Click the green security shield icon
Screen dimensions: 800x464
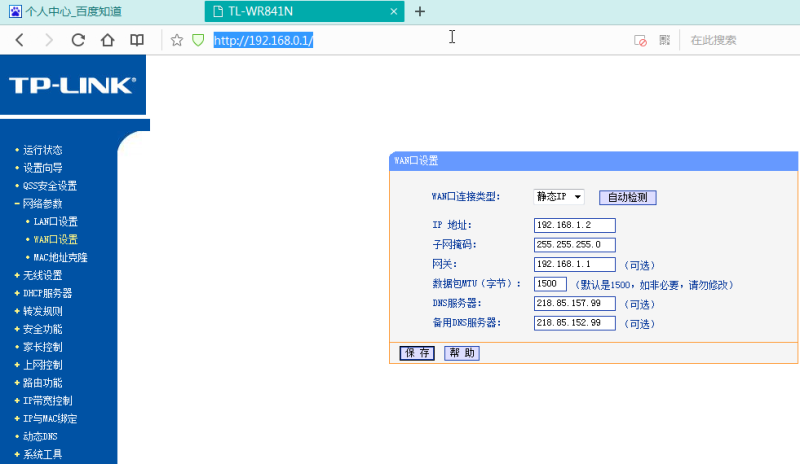pos(198,40)
